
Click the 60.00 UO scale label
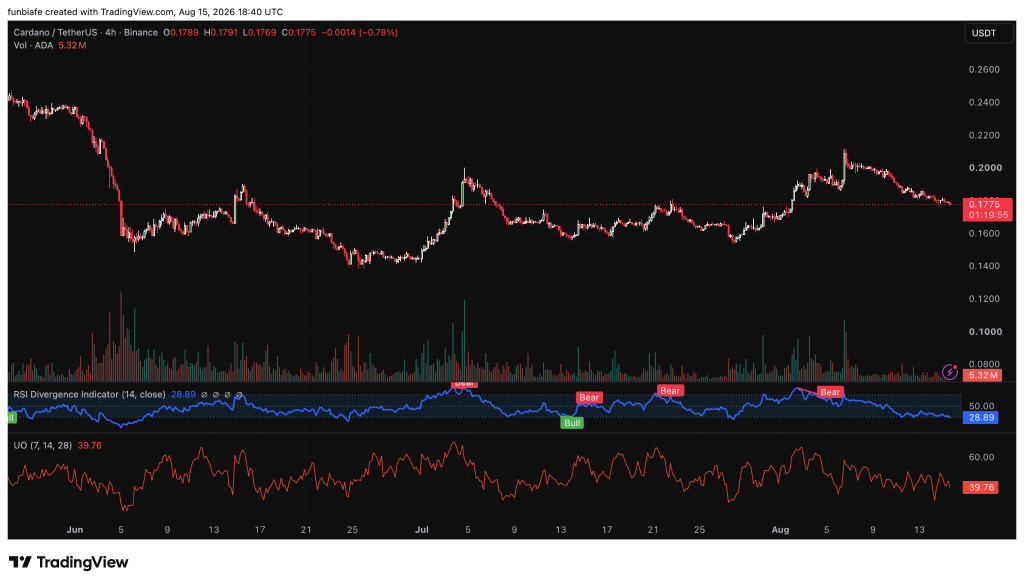pos(982,457)
